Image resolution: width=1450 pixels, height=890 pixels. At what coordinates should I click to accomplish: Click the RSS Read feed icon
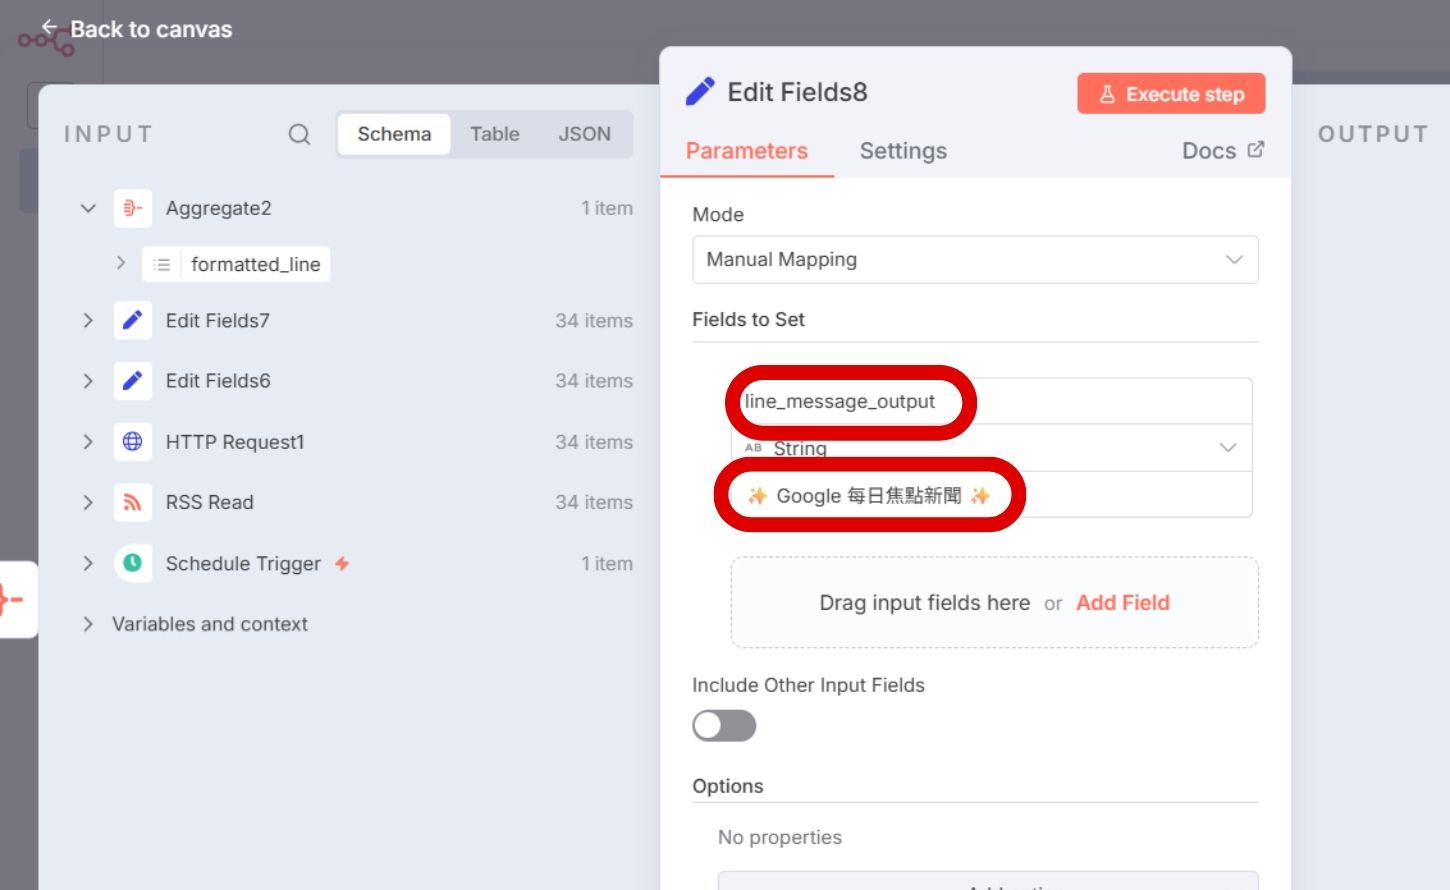click(132, 502)
